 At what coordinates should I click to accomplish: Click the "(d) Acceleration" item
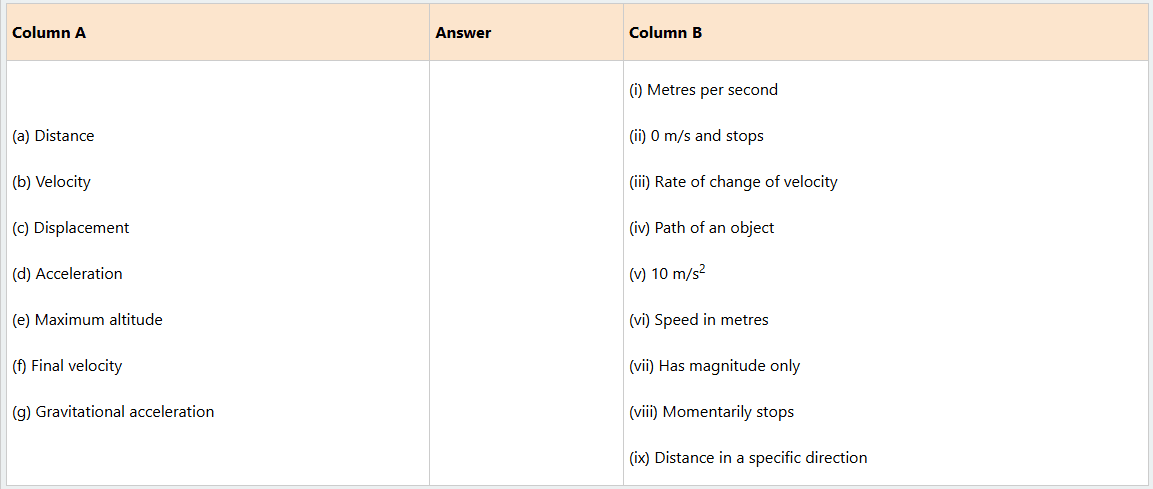67,274
